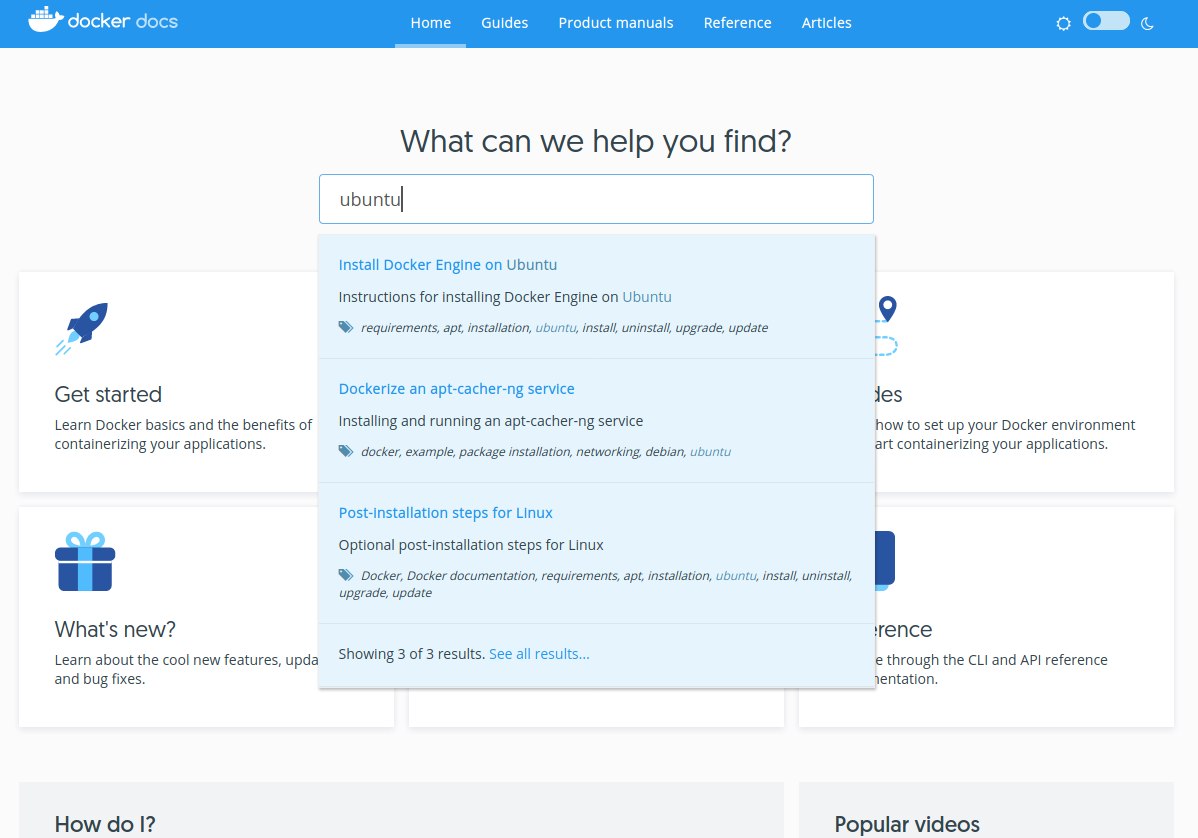Click the docker docs wordmark
Image resolution: width=1198 pixels, height=838 pixels.
pyautogui.click(x=122, y=21)
